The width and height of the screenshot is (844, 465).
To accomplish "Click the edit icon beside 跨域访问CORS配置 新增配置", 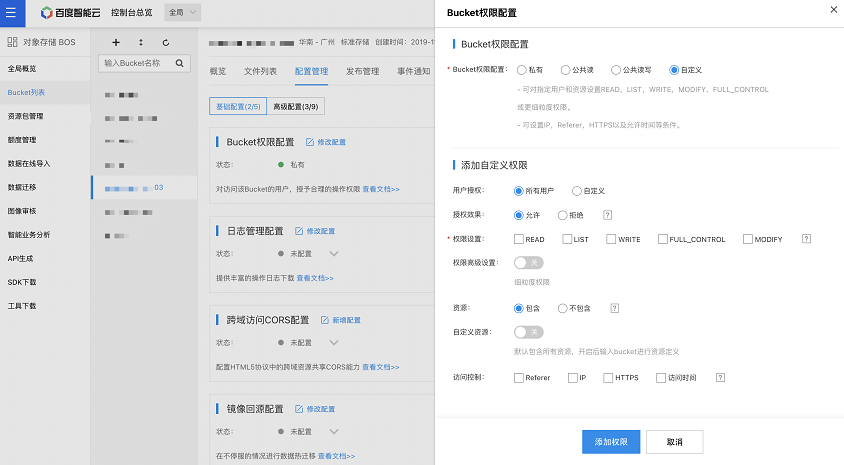I will [x=325, y=320].
